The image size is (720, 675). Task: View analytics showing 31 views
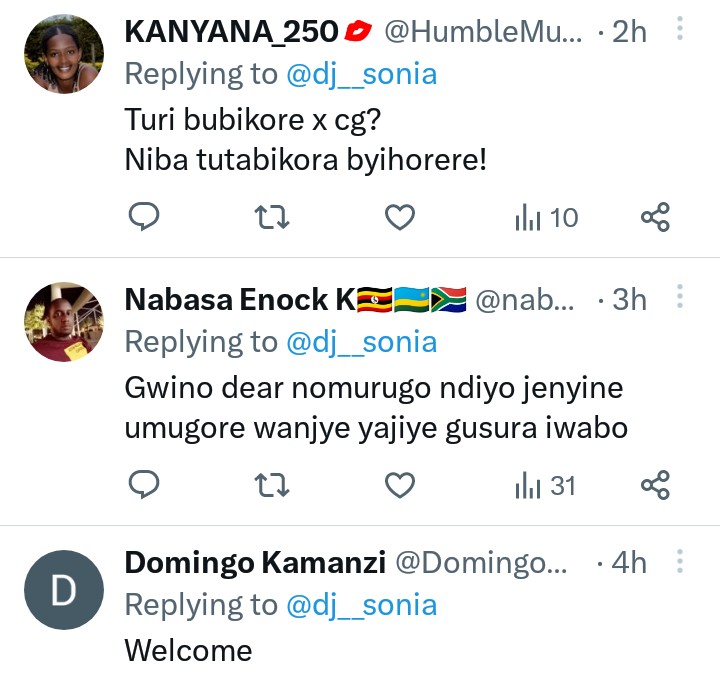(x=546, y=485)
